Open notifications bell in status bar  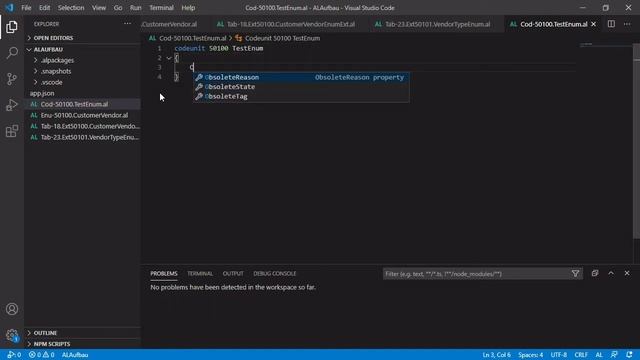tap(629, 355)
